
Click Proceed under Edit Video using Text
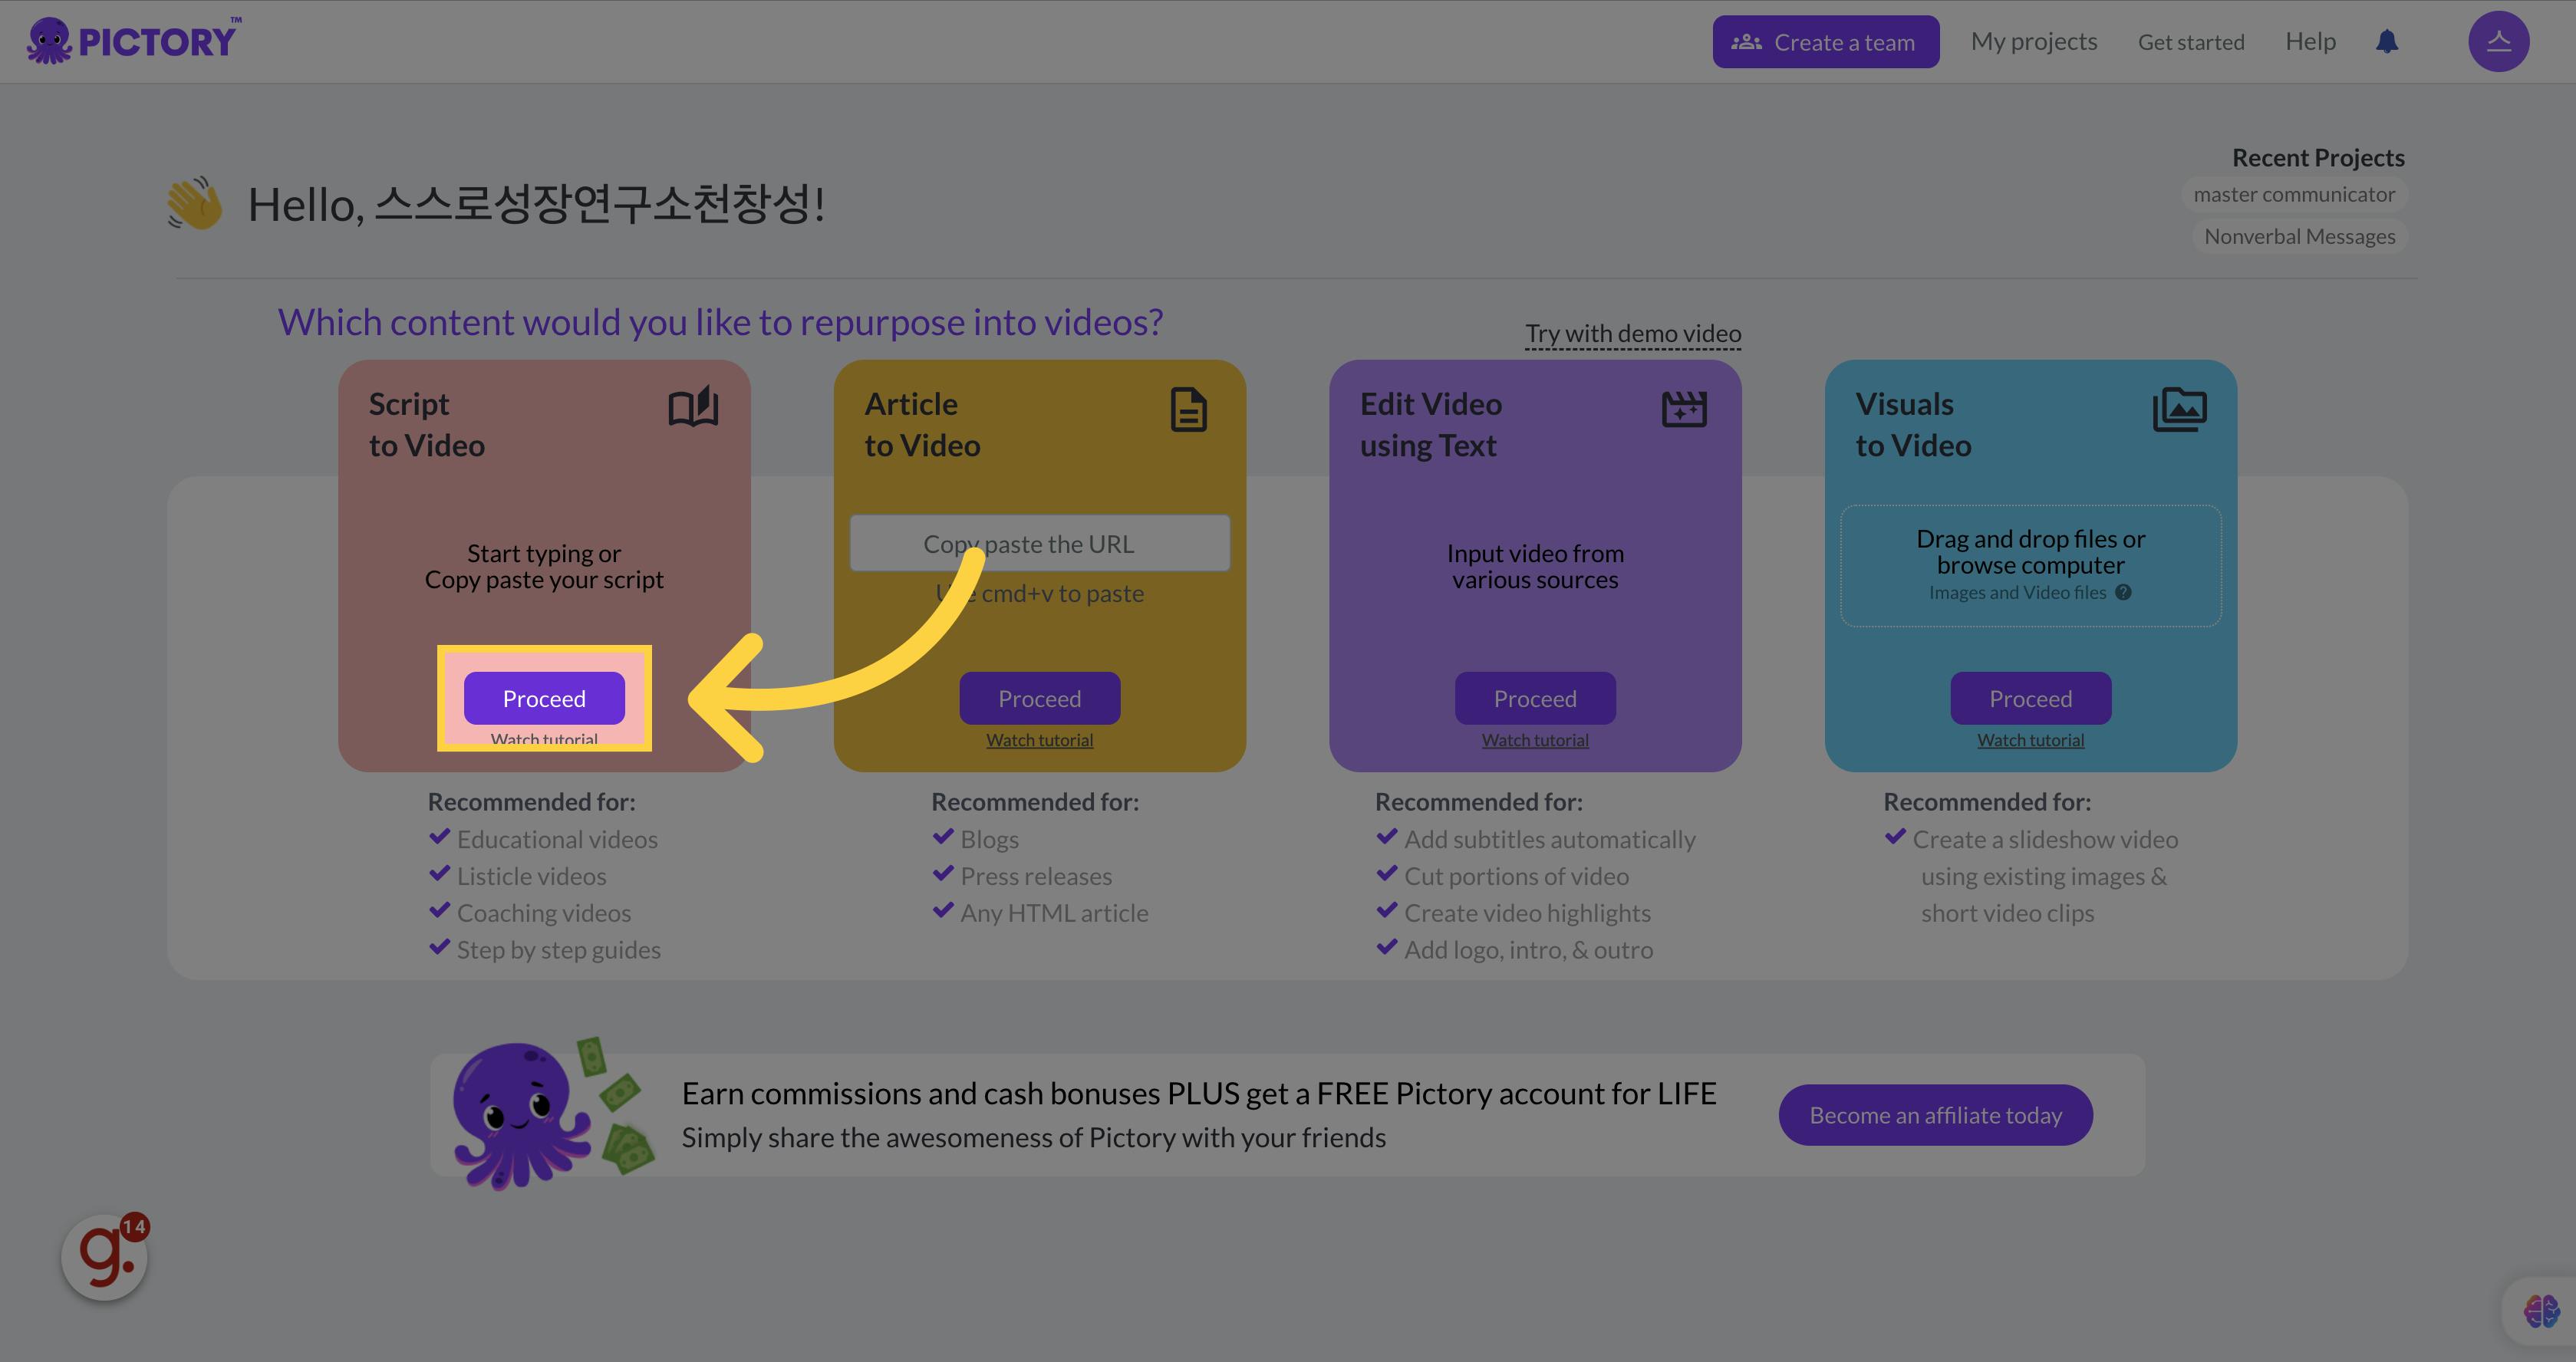[1535, 698]
